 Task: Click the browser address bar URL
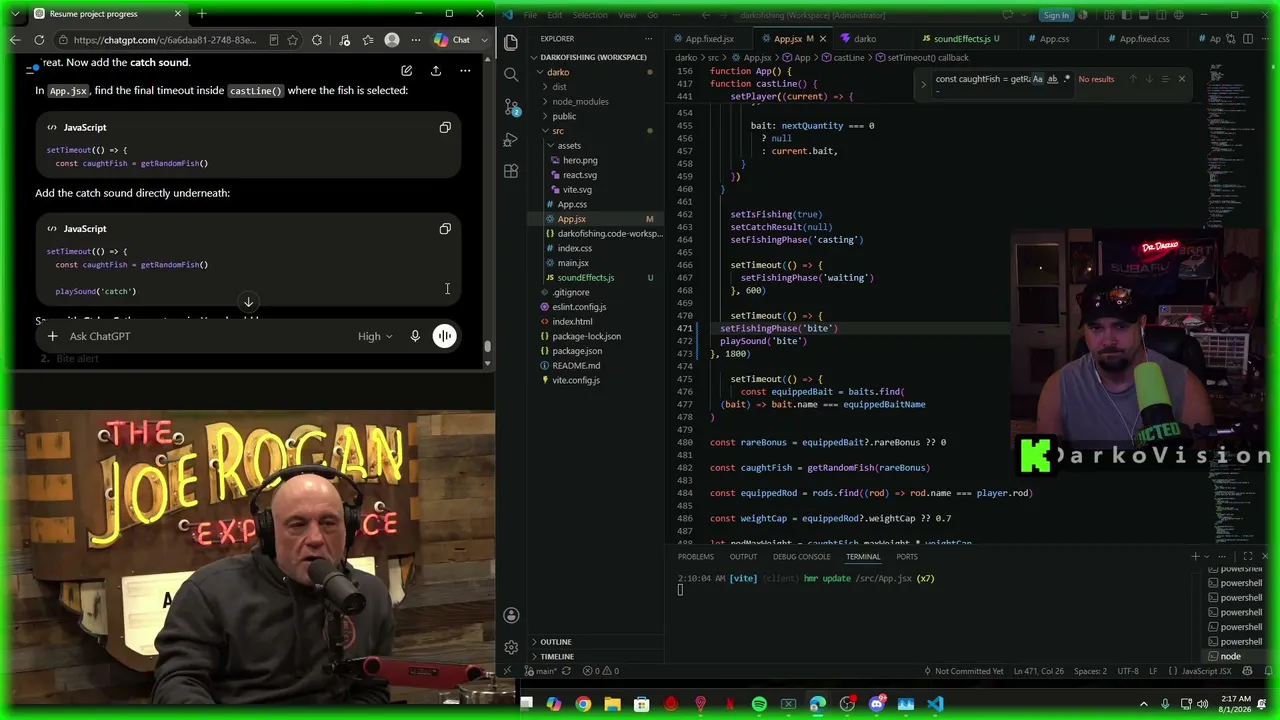click(166, 40)
